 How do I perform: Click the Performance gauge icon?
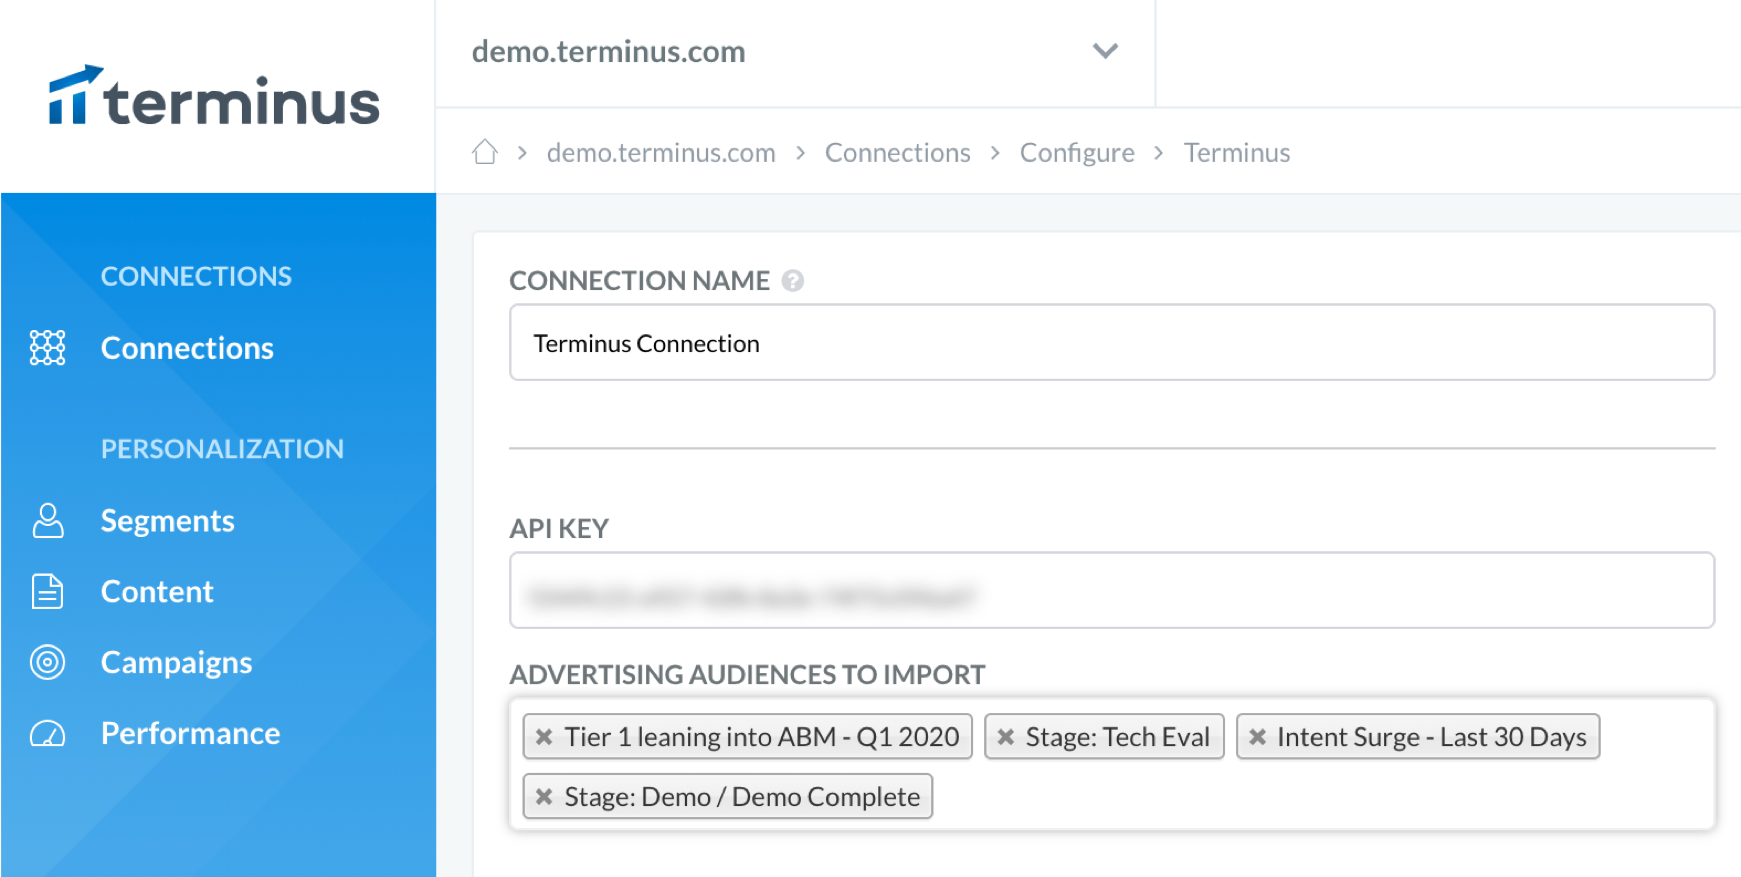pos(47,734)
